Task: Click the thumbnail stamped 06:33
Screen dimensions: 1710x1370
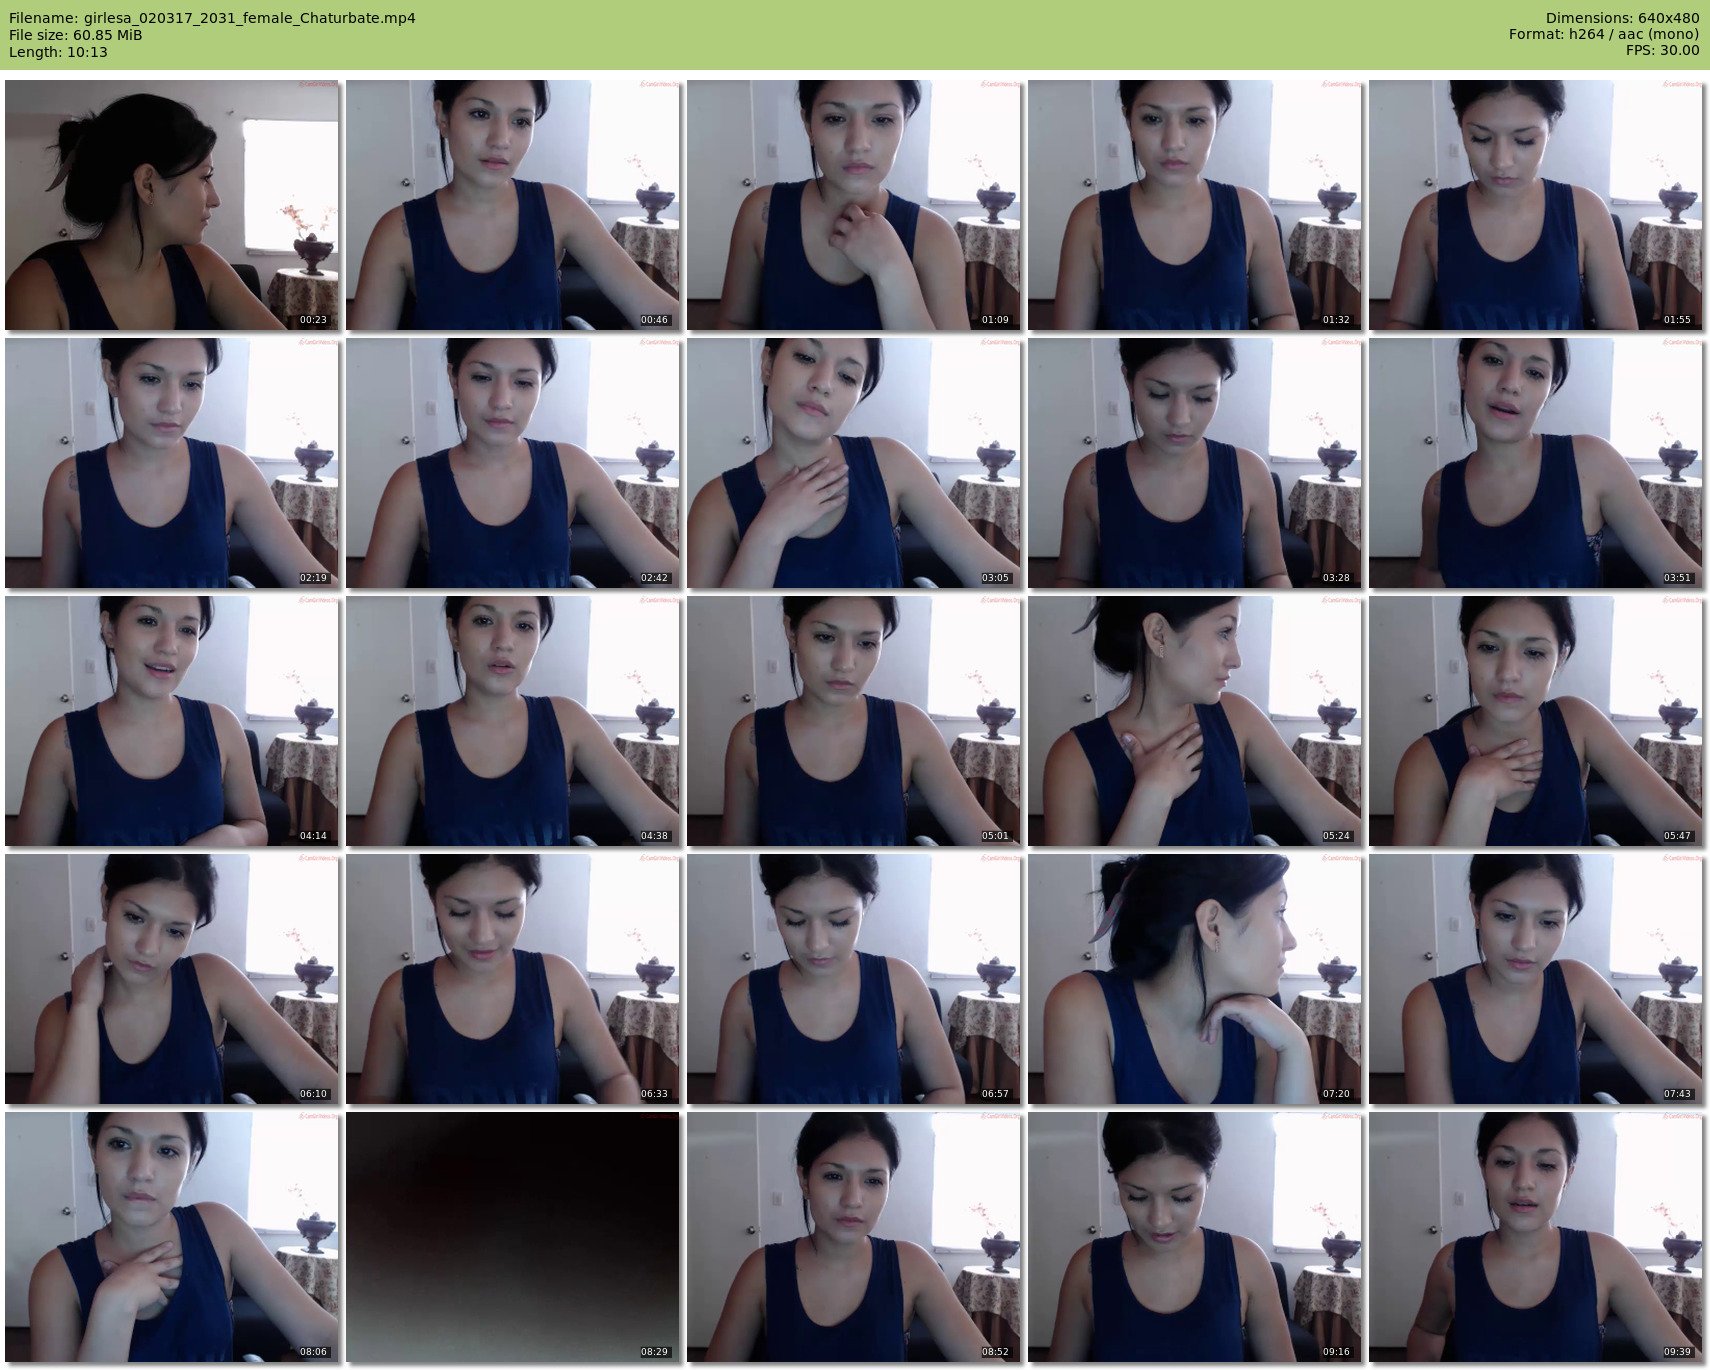Action: (x=513, y=979)
